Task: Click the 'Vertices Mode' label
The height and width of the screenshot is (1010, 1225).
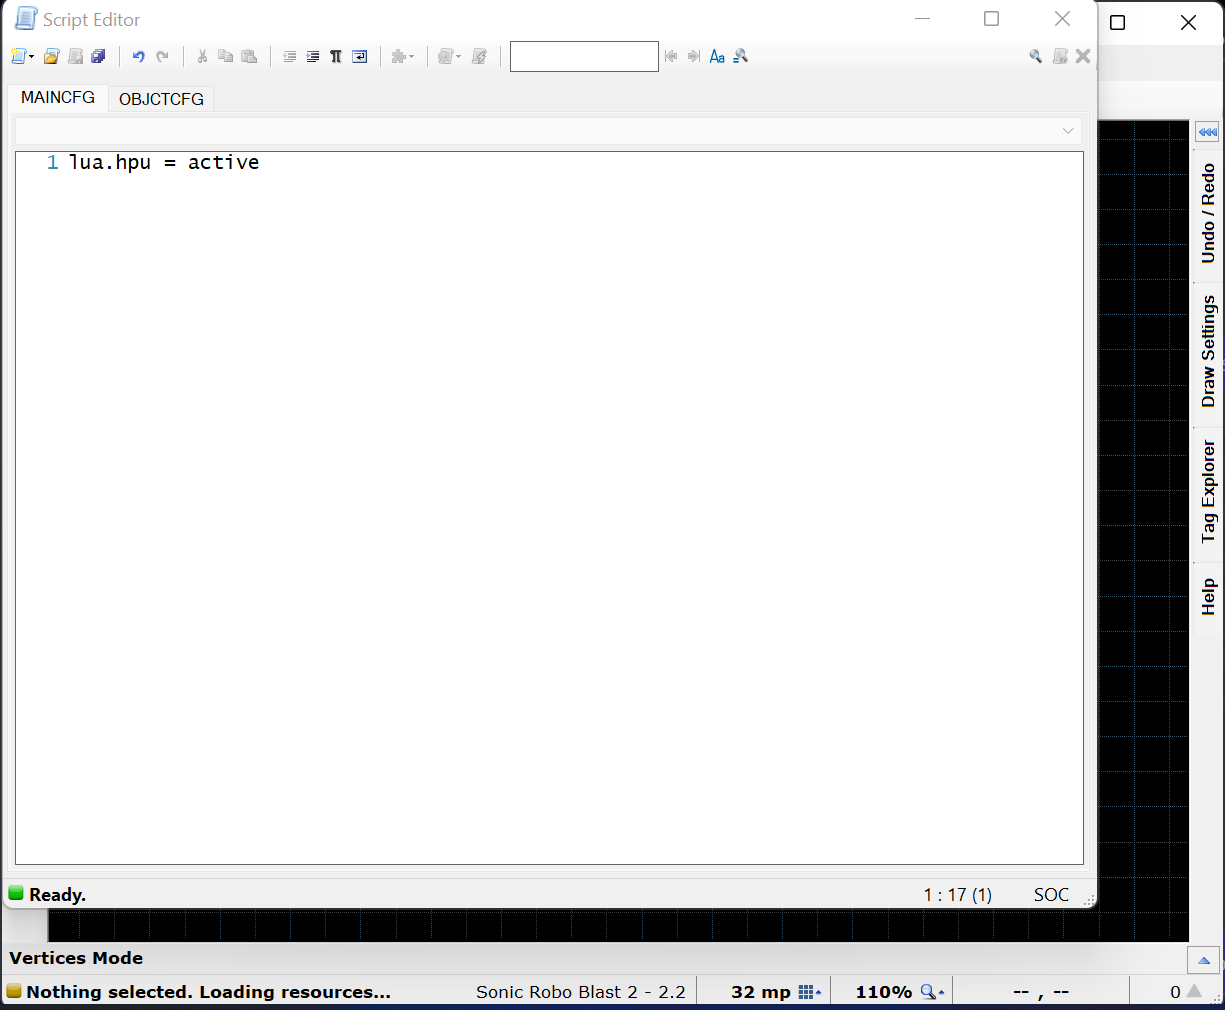Action: click(76, 958)
